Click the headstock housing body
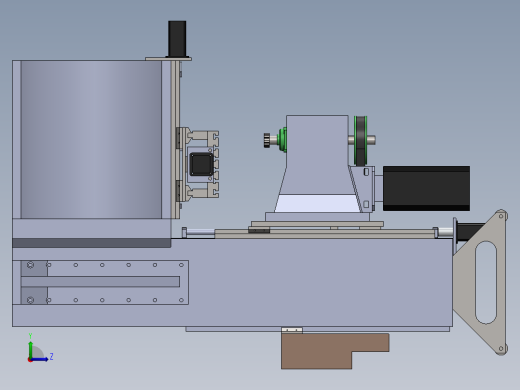Viewport: 520px width, 390px height. coord(317,155)
